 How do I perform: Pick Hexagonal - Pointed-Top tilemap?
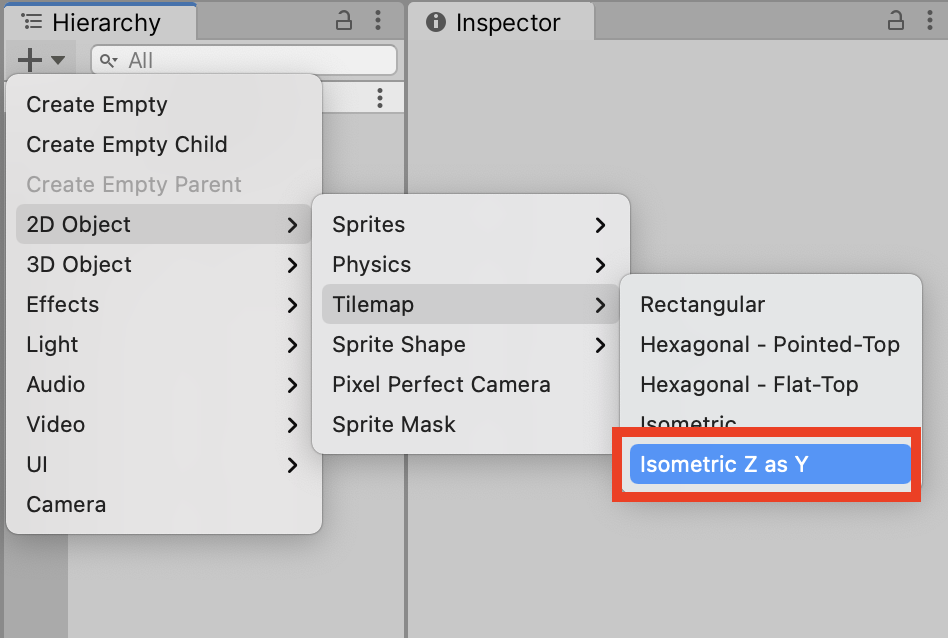pos(770,344)
